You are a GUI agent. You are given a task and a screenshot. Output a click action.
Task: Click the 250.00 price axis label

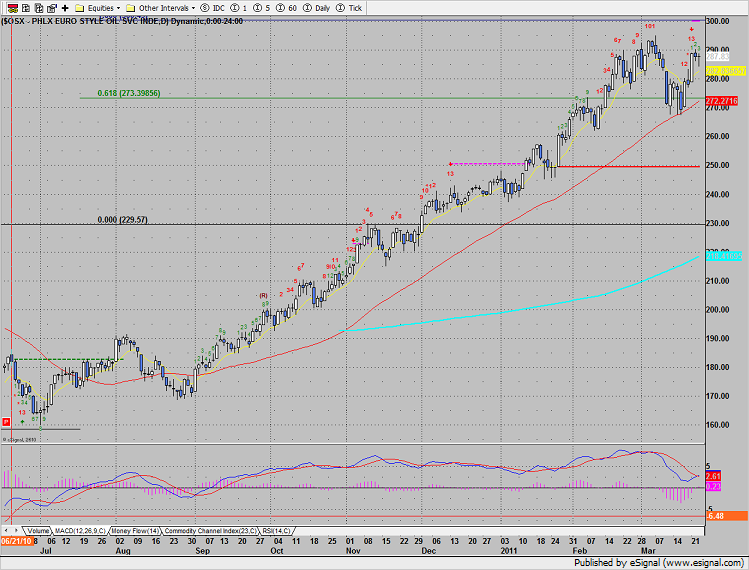[717, 165]
